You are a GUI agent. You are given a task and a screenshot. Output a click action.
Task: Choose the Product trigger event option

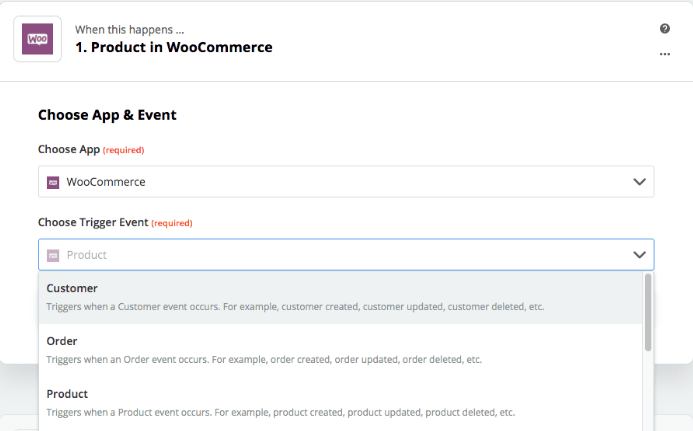coord(67,394)
